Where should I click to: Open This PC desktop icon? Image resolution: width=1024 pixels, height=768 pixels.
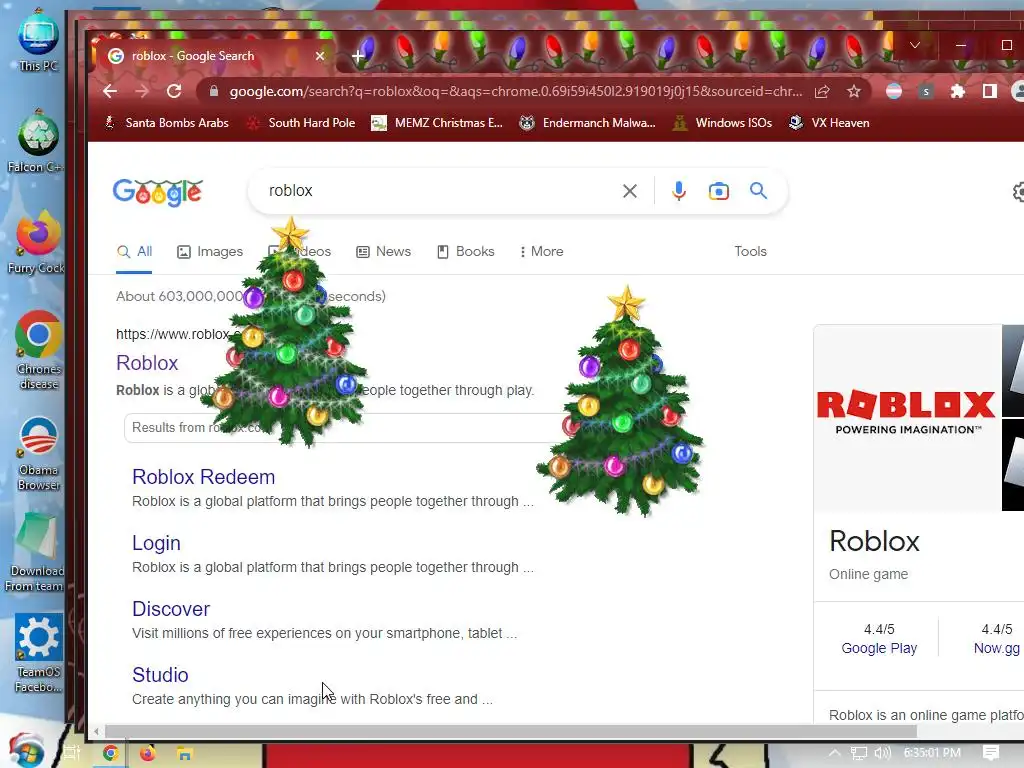tap(38, 40)
